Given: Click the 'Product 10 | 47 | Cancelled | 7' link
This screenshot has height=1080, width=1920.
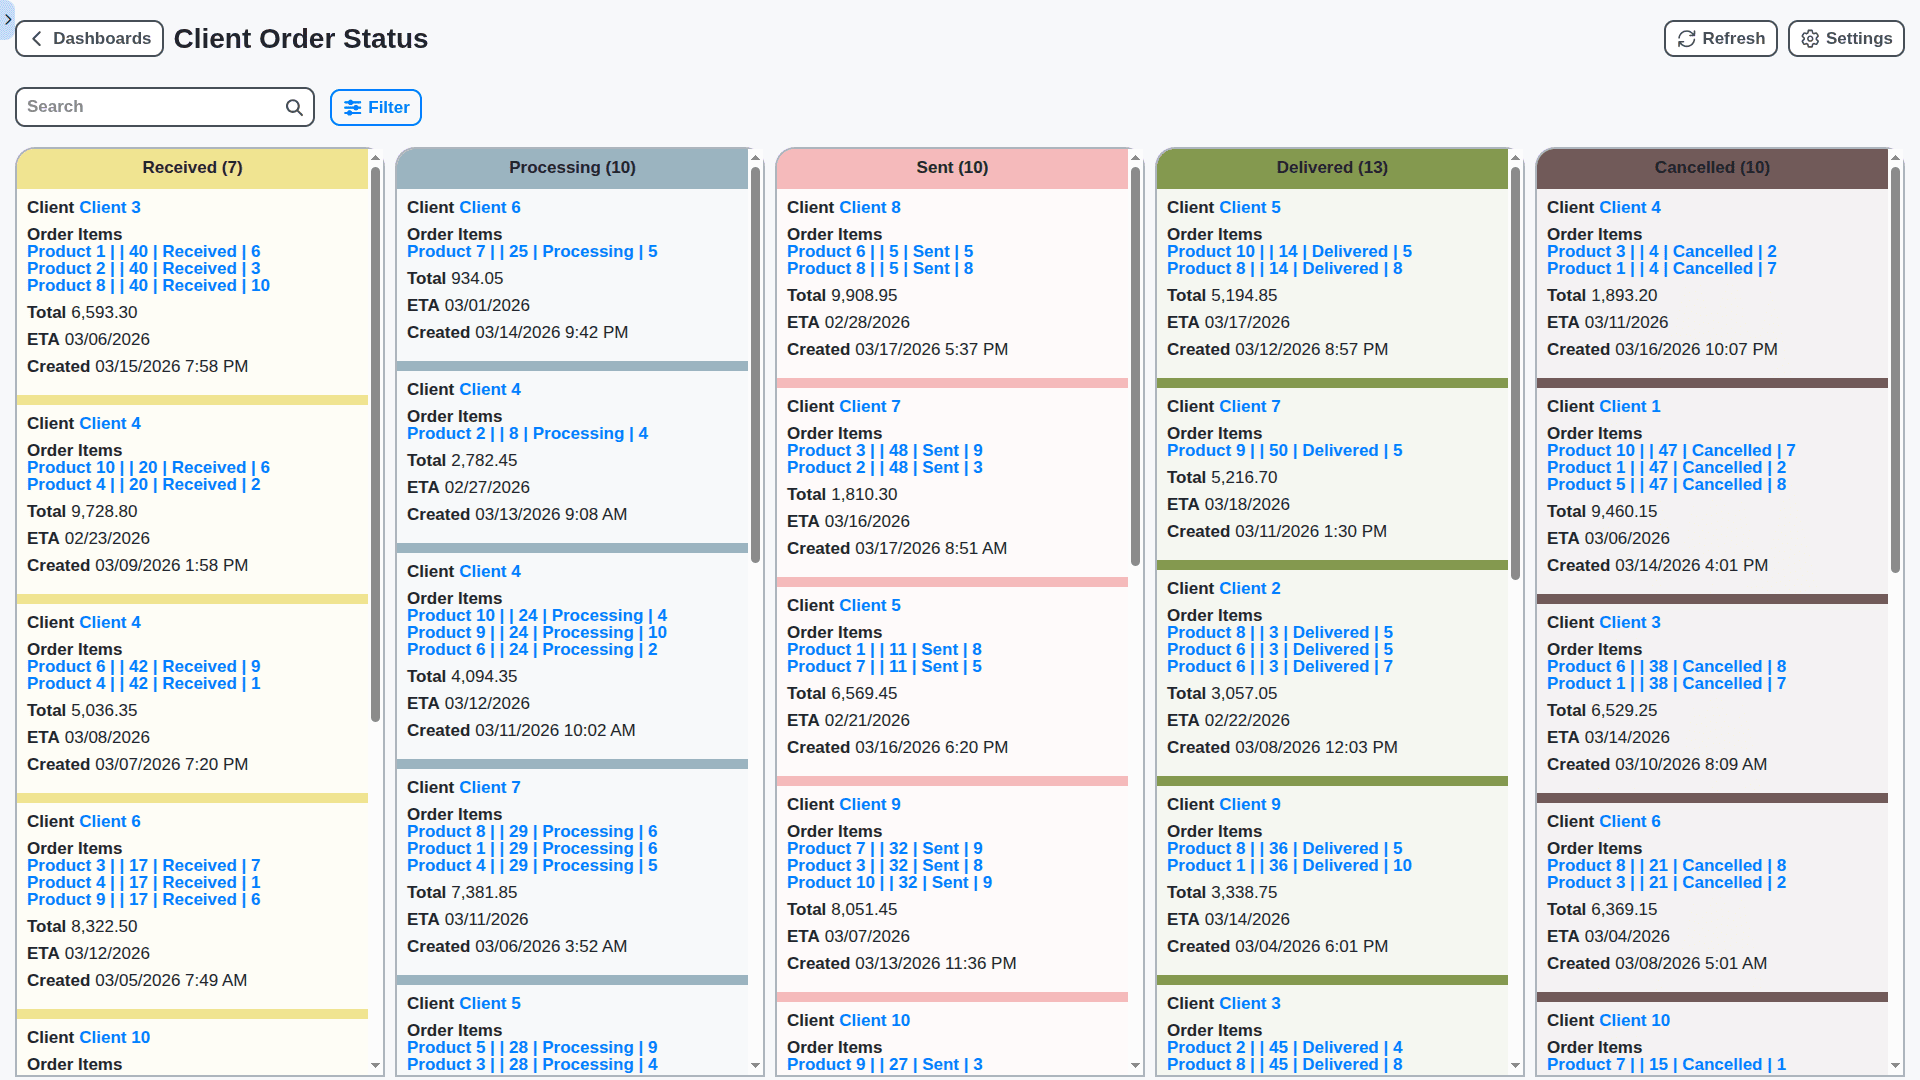Looking at the screenshot, I should tap(1670, 450).
